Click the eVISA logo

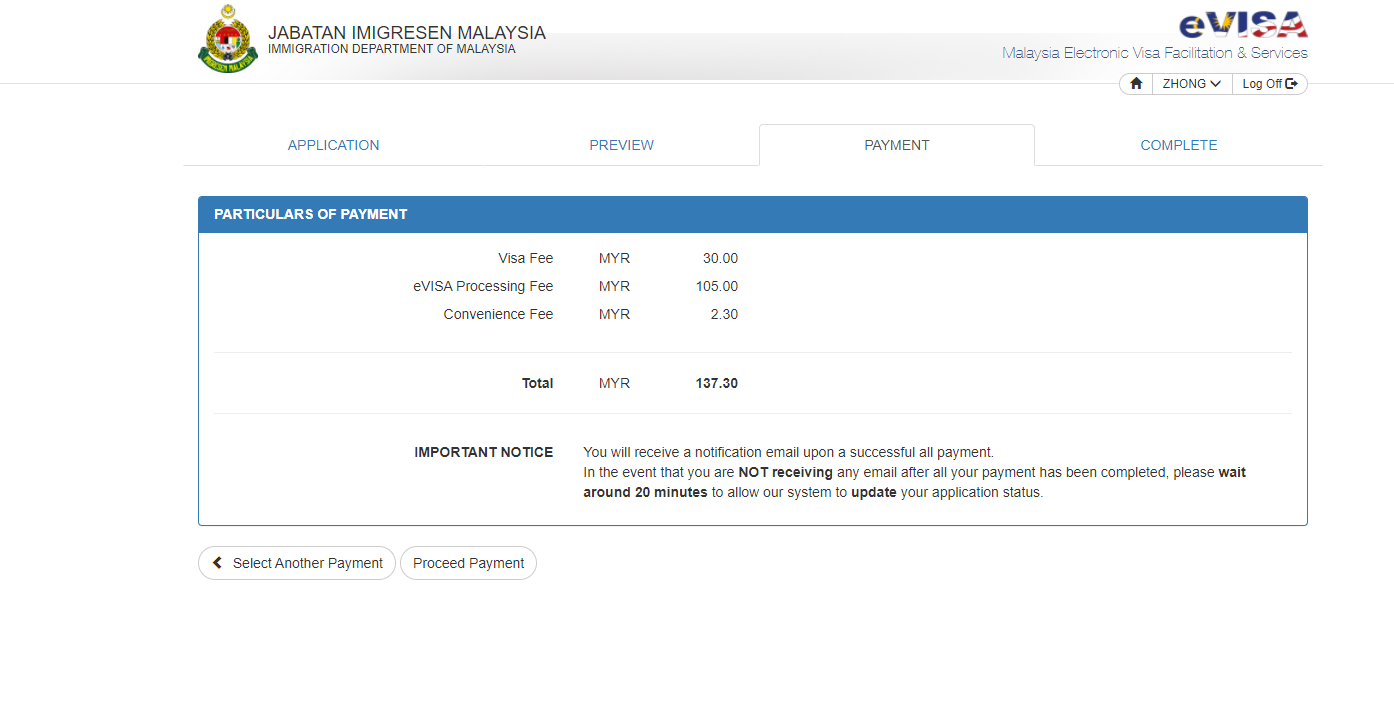tap(1243, 25)
